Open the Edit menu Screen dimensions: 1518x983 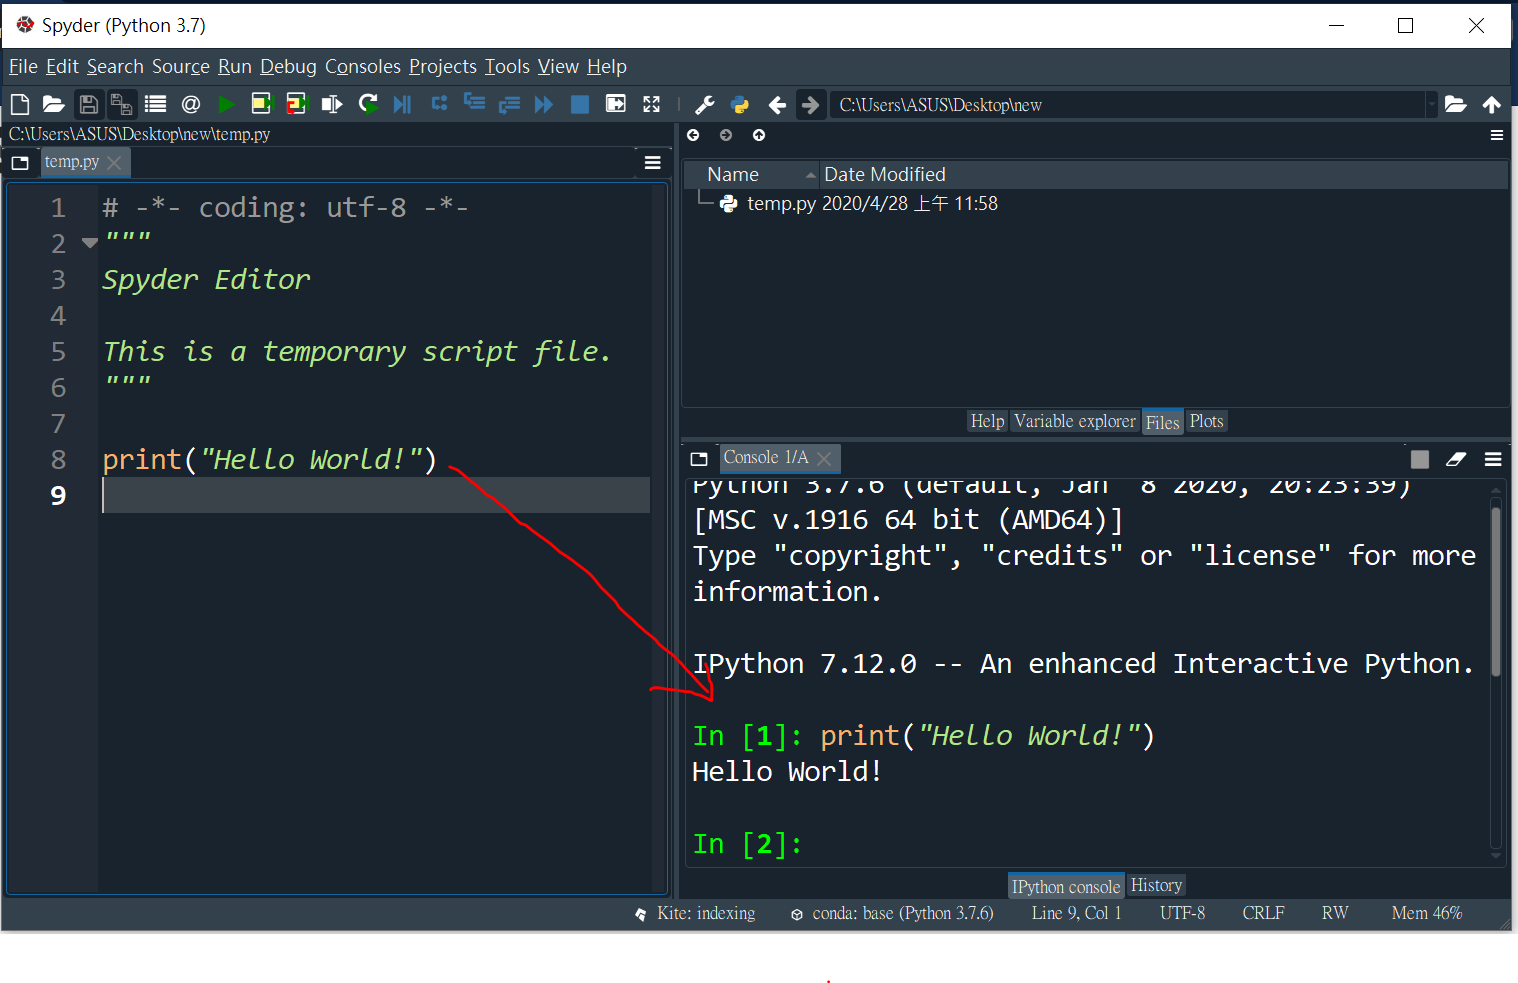click(62, 66)
